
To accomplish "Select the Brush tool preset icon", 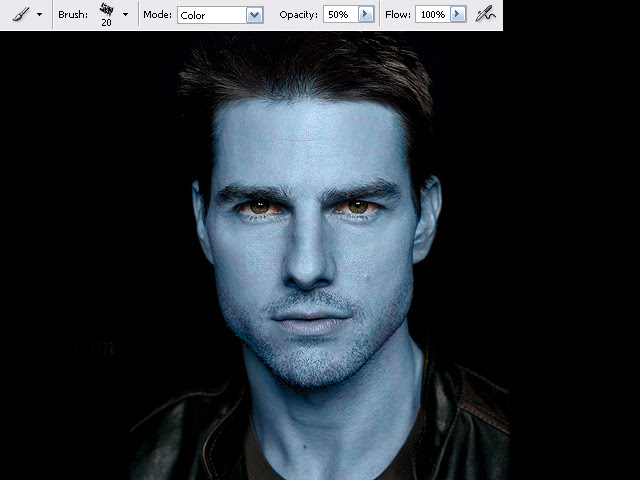I will tap(21, 14).
